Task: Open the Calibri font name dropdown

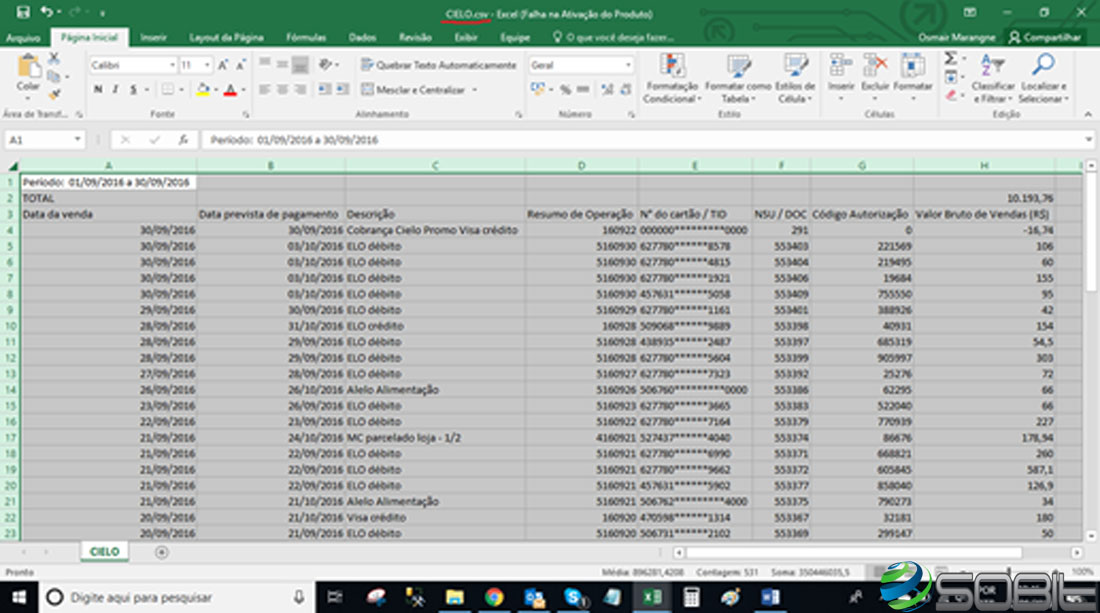Action: (172, 65)
